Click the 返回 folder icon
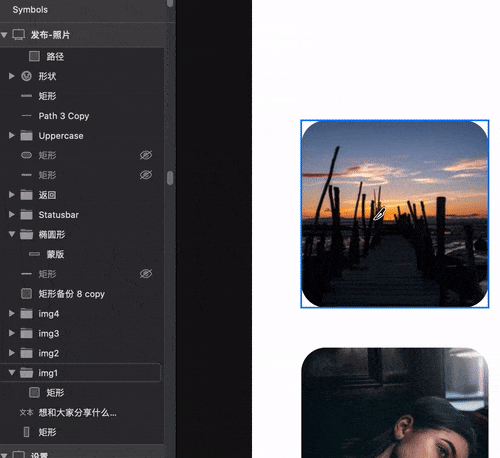This screenshot has width=500, height=458. pos(26,195)
